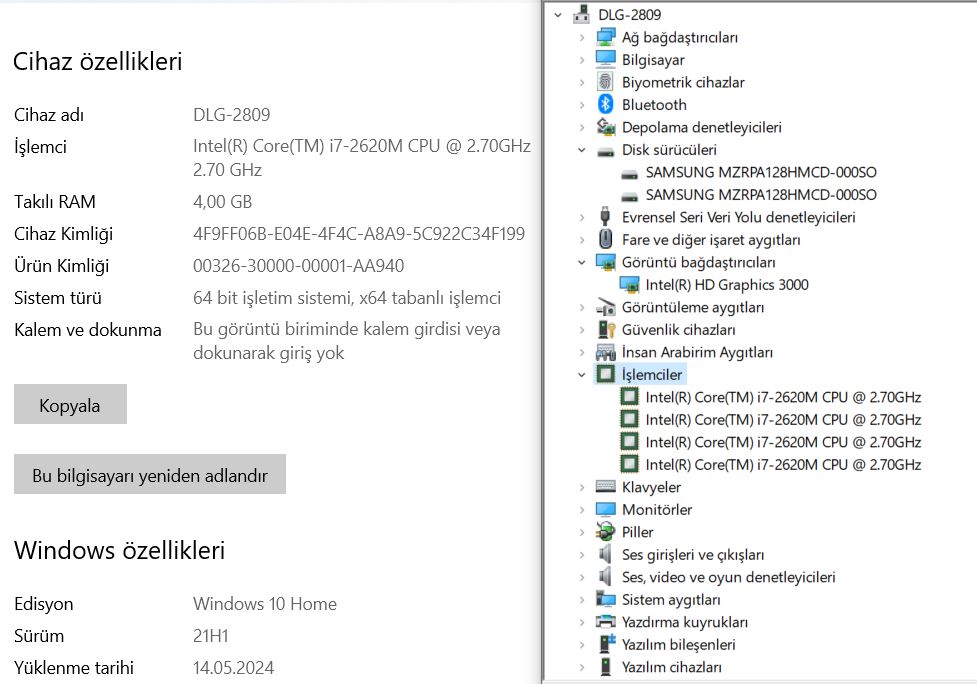The image size is (977, 684).
Task: Click the 'Windows 10 Home' edition value
Action: click(x=265, y=604)
